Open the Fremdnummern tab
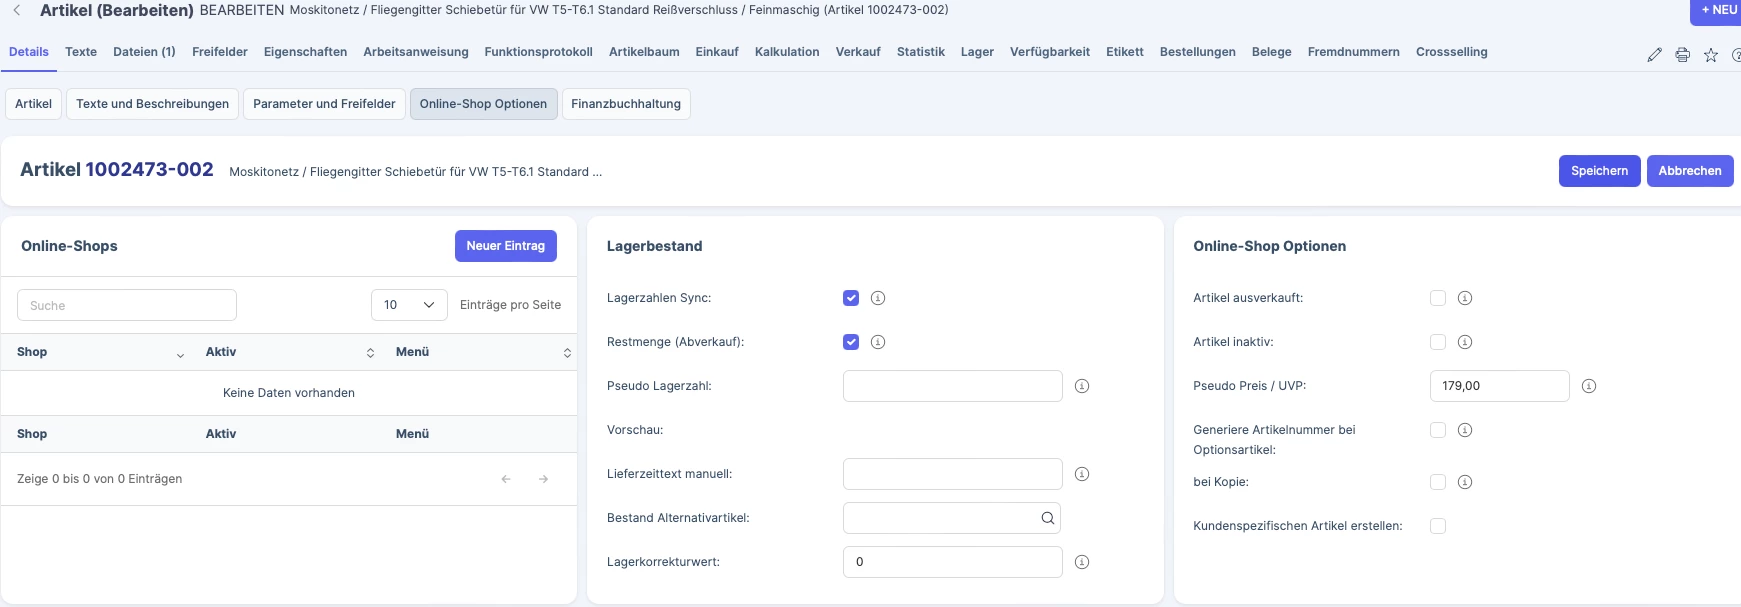 coord(1353,52)
